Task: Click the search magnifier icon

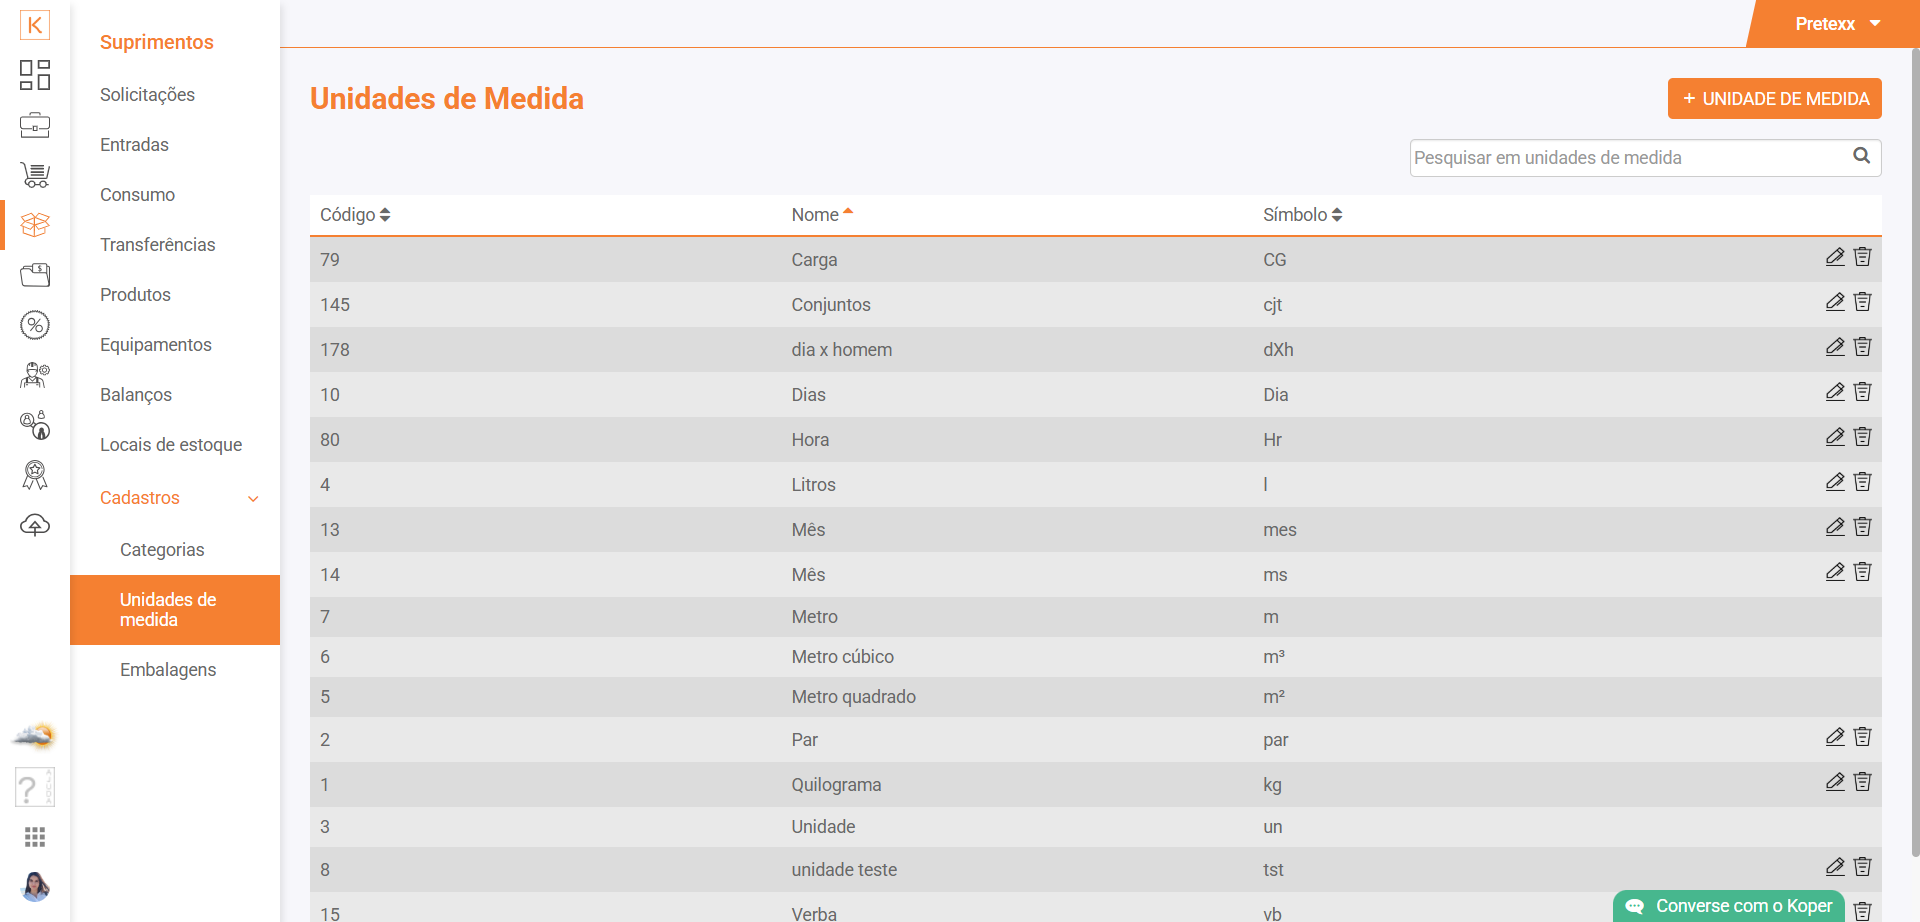Action: [x=1861, y=156]
